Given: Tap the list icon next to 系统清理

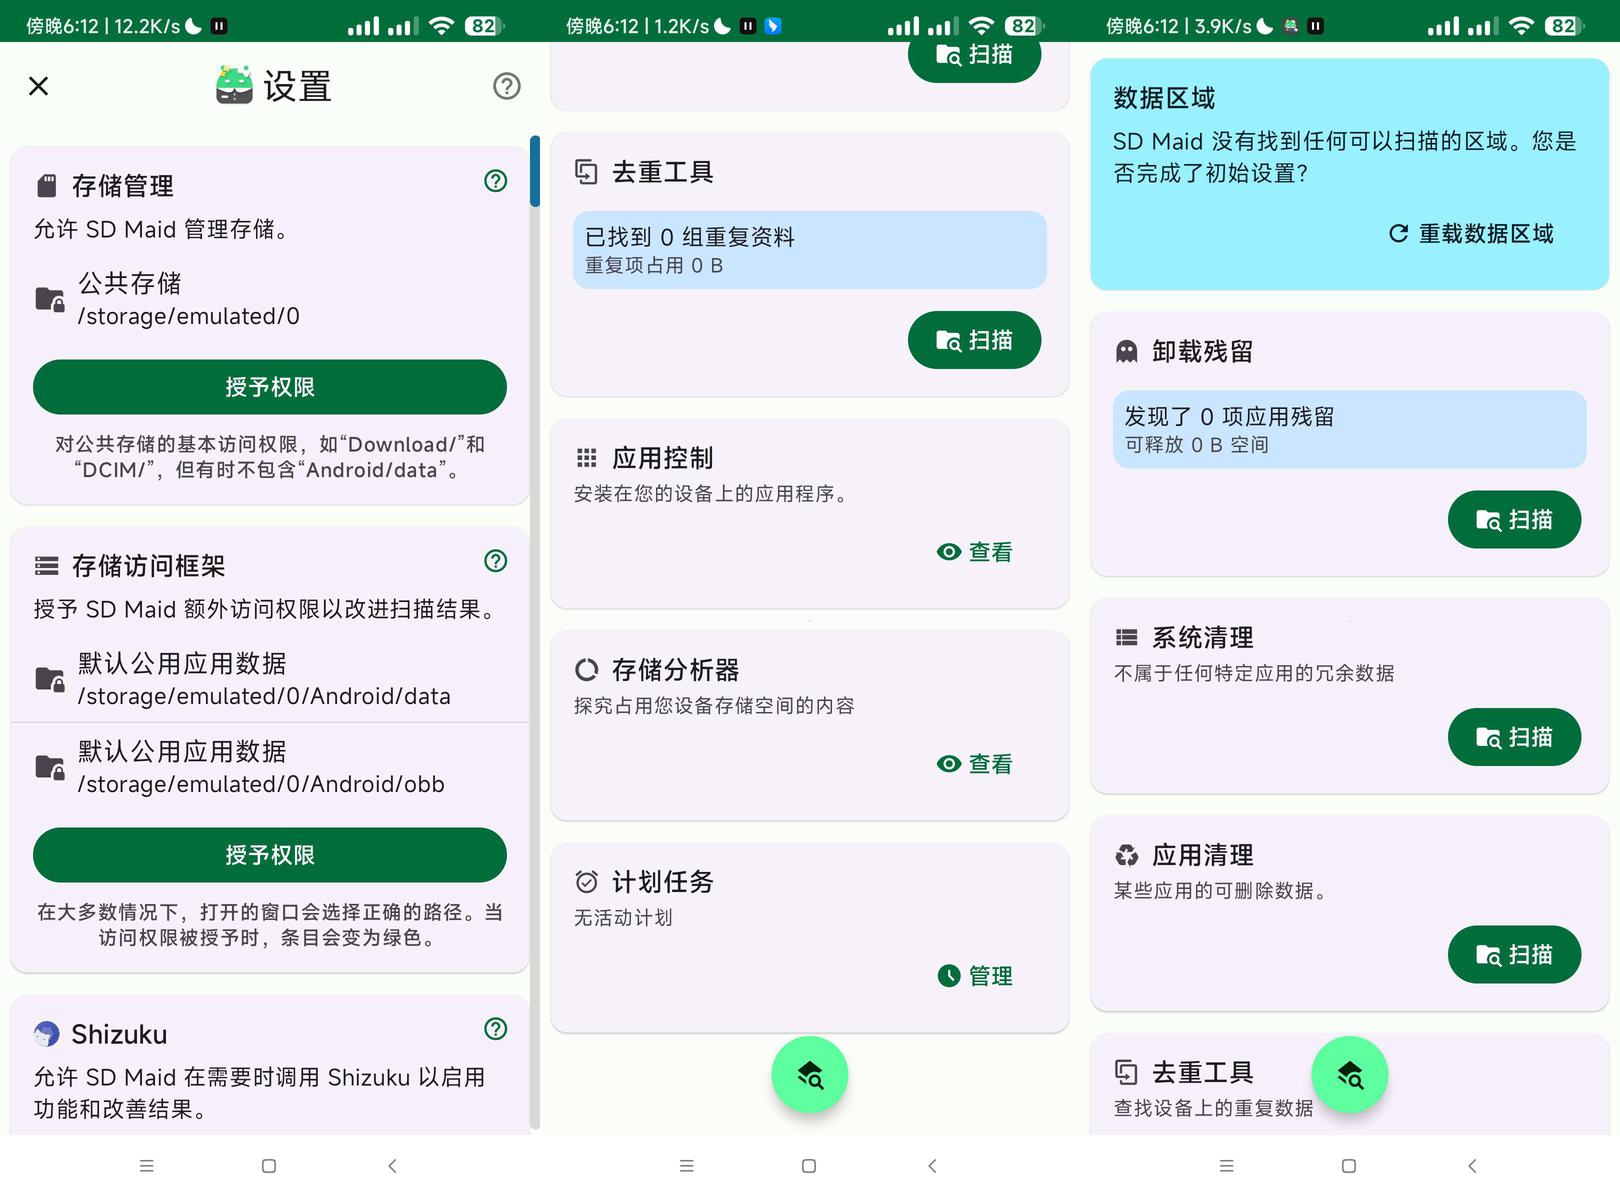Looking at the screenshot, I should click(1127, 638).
